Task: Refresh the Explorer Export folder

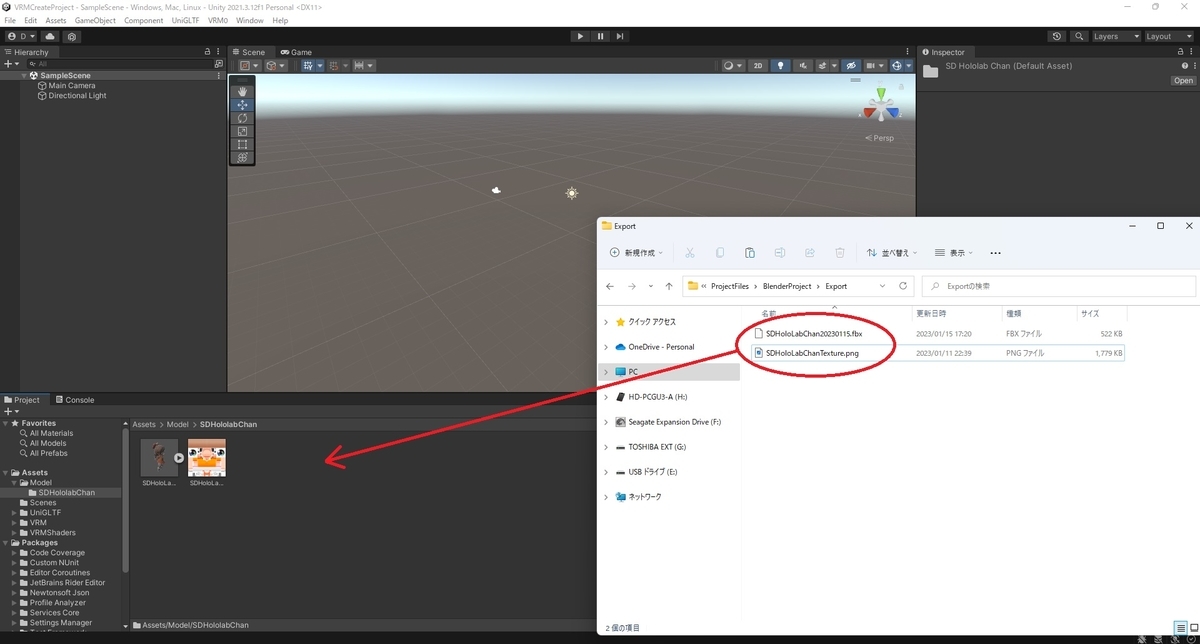Action: (903, 286)
